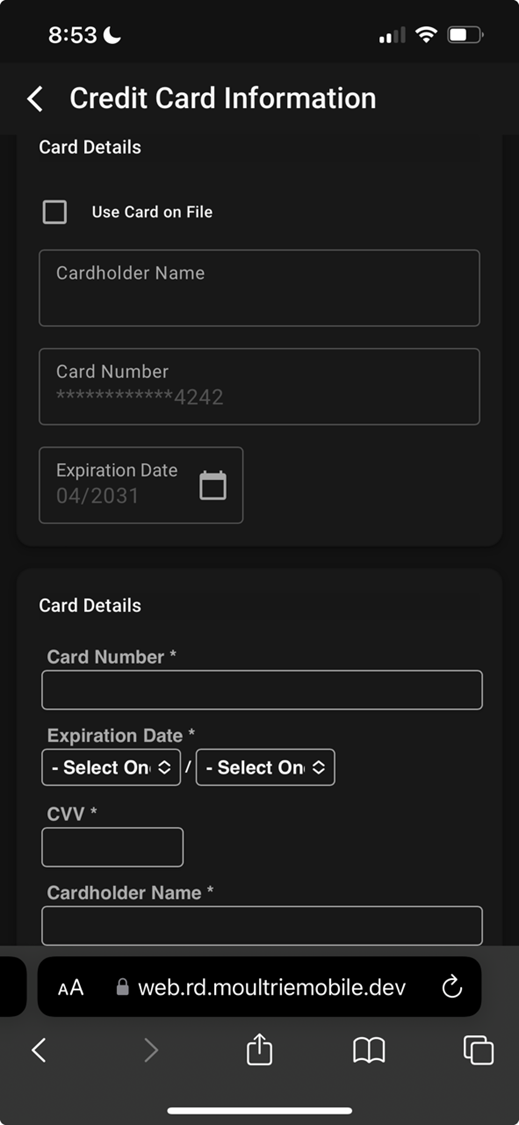Tap the Expiration Date 04/2031 field

(x=141, y=485)
